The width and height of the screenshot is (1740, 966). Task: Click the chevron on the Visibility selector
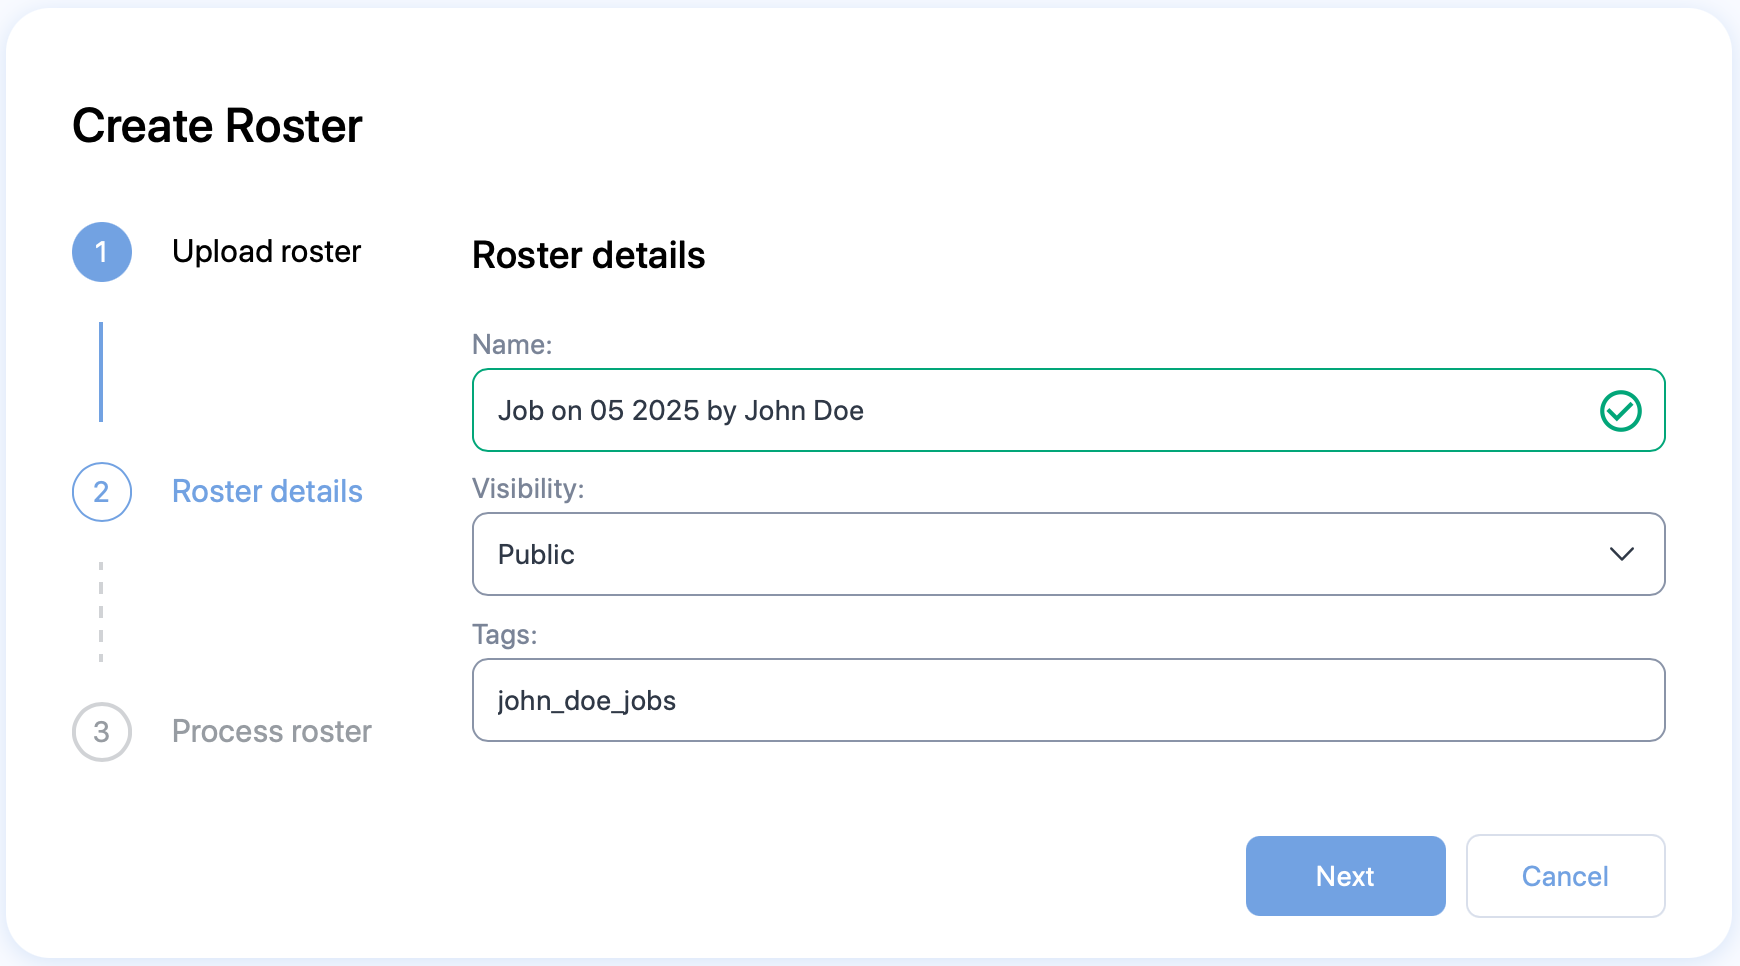tap(1623, 553)
